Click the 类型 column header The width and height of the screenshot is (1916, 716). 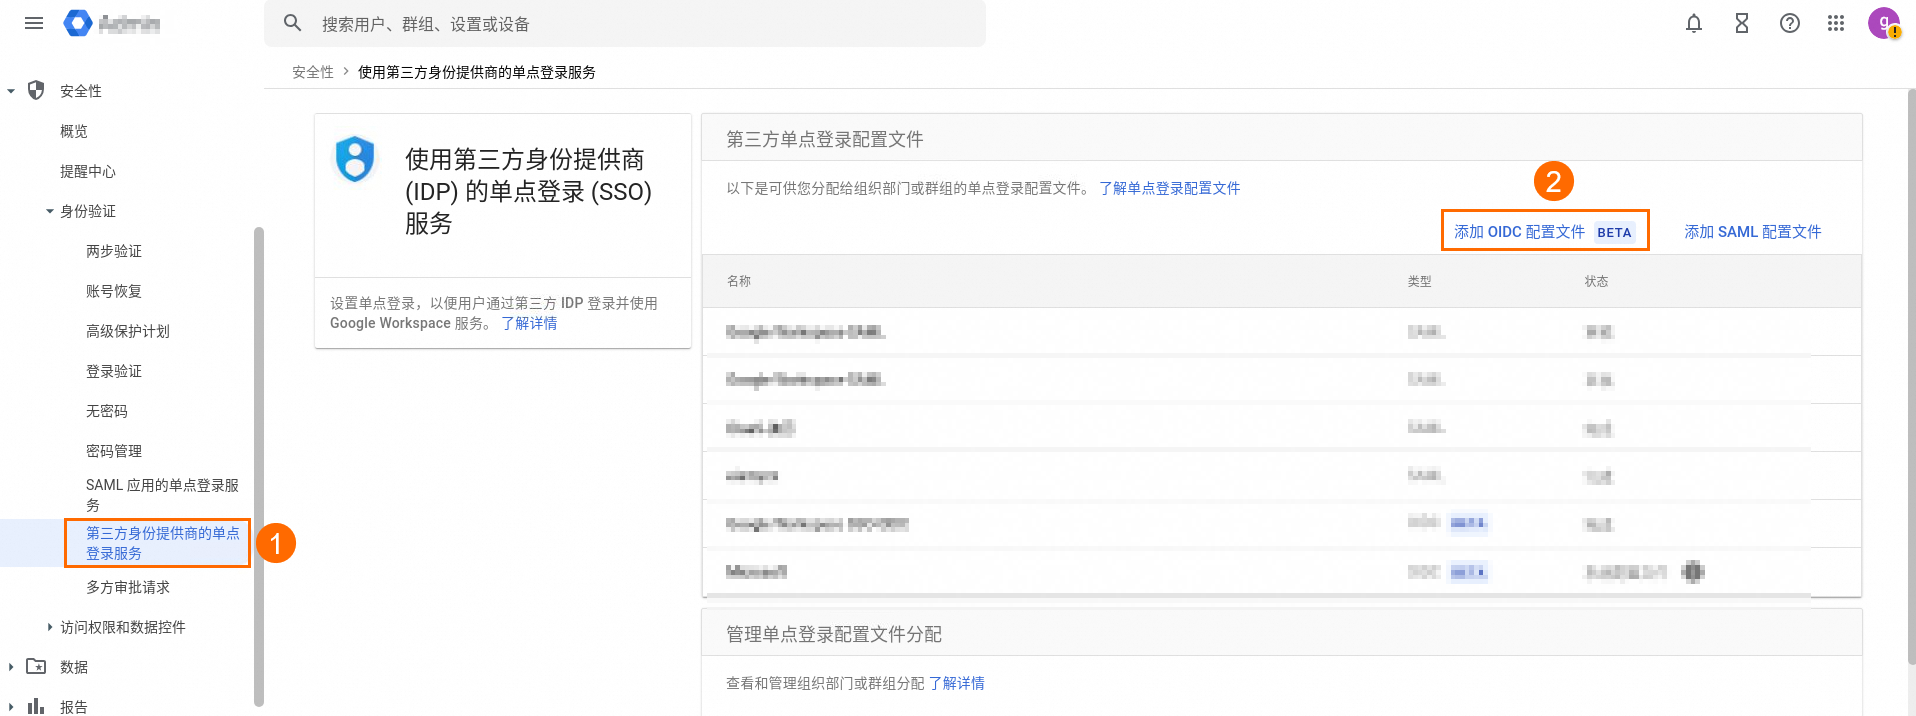(1419, 281)
